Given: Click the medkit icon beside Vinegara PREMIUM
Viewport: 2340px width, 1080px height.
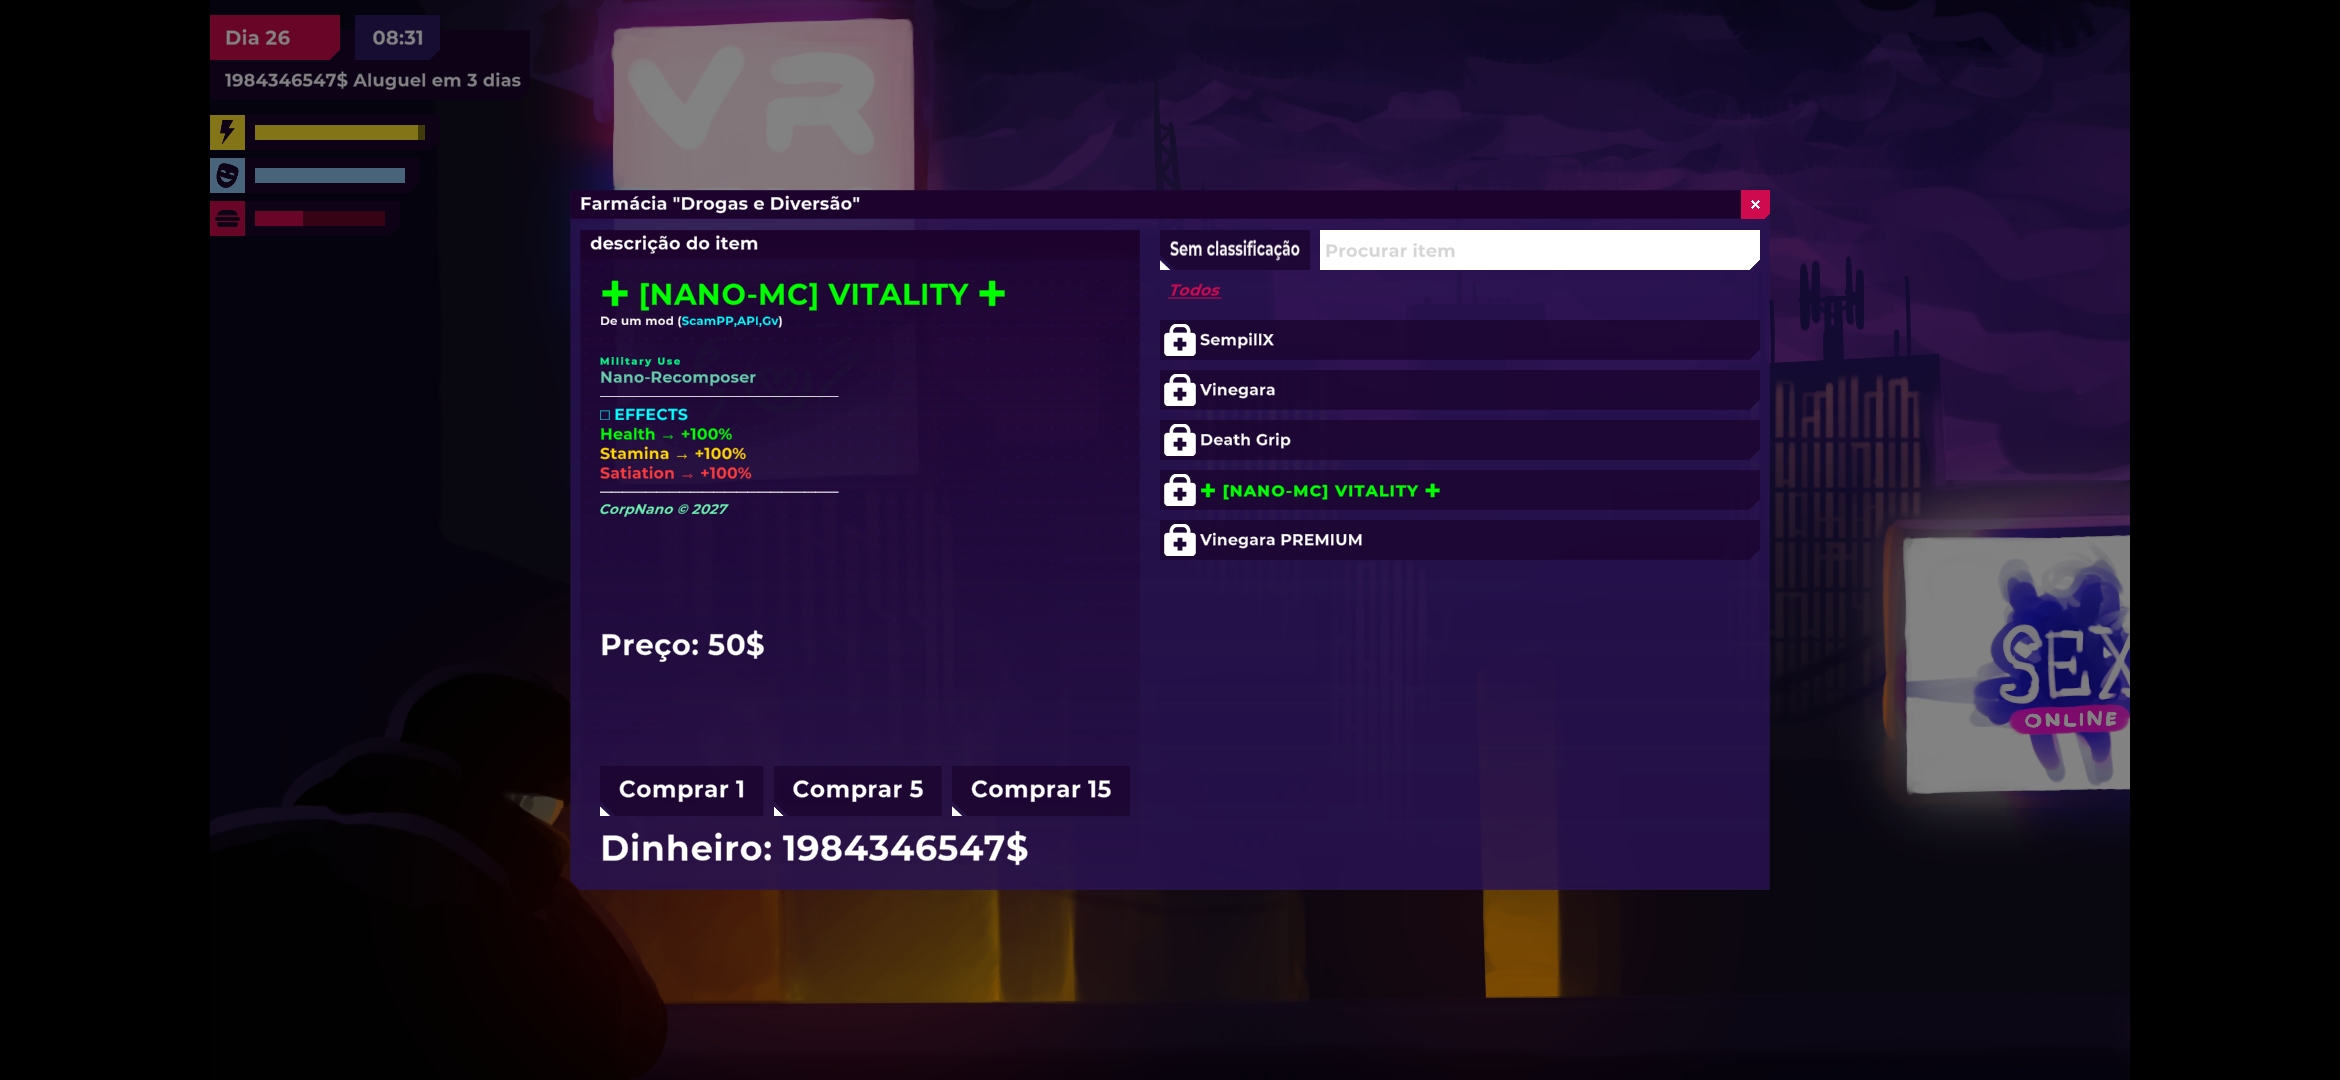Looking at the screenshot, I should 1179,541.
